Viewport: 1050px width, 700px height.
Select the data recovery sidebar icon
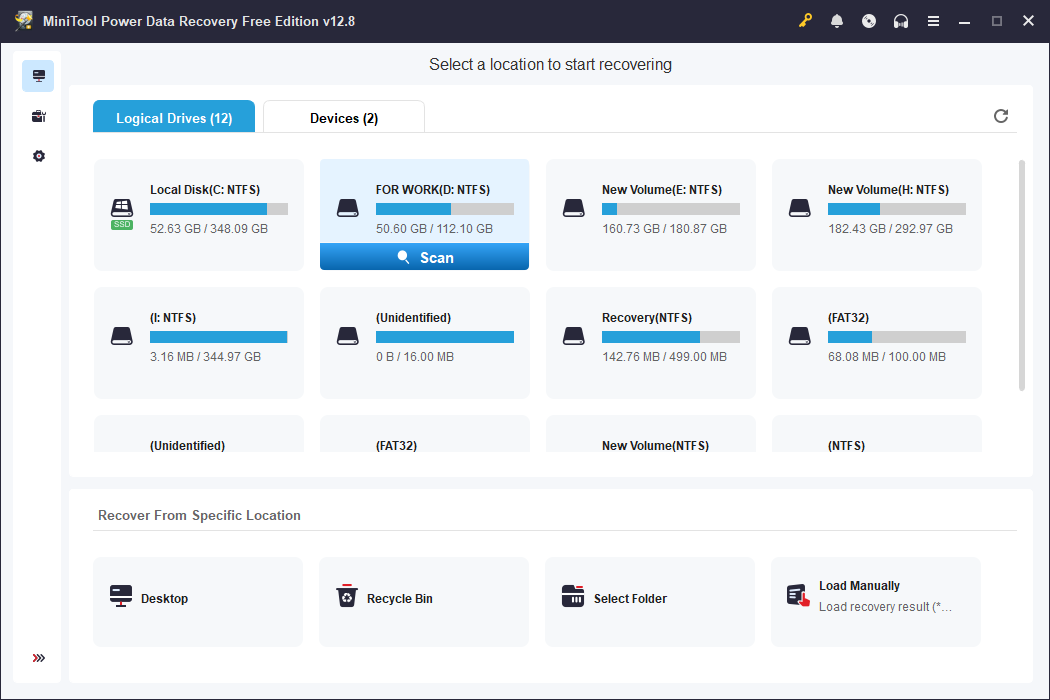click(38, 75)
